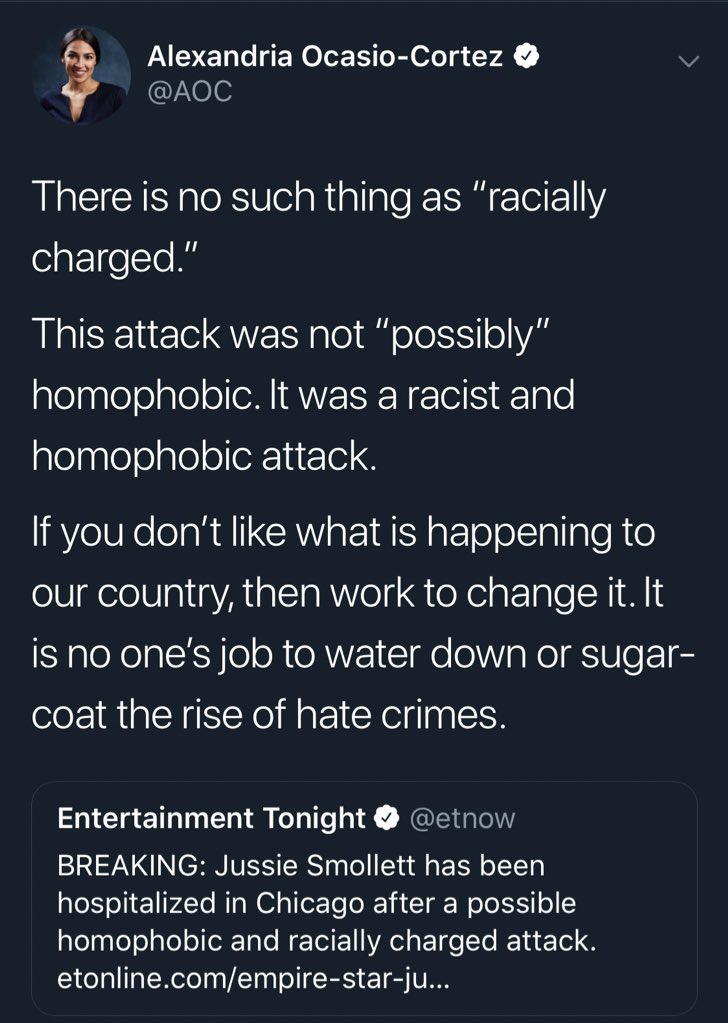This screenshot has height=1023, width=728.
Task: Open the tweet options chevron menu
Action: point(689,62)
